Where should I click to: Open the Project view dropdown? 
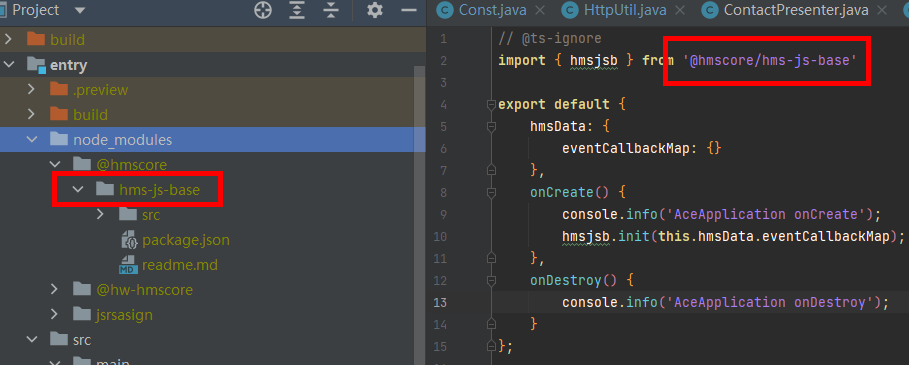click(x=80, y=10)
